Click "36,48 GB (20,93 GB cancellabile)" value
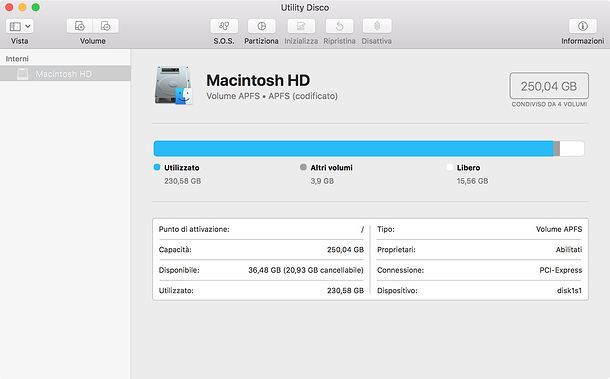 (x=306, y=270)
